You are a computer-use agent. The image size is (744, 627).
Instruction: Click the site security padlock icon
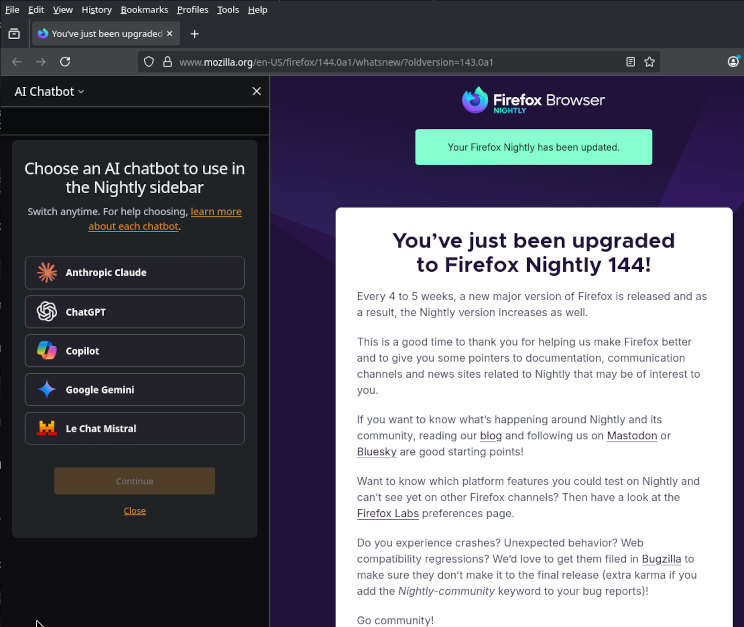click(167, 62)
